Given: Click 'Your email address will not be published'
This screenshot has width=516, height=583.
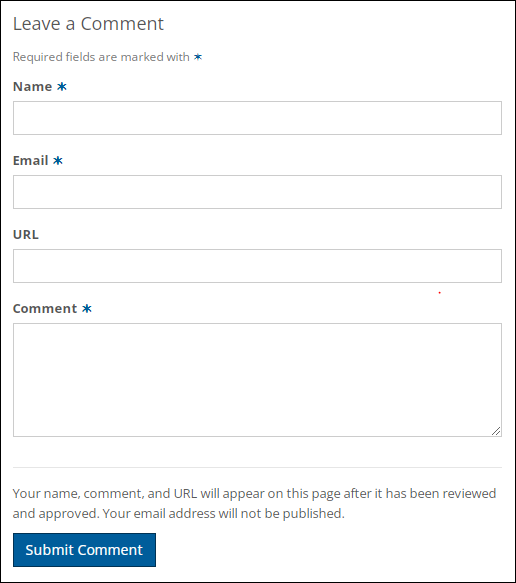Looking at the screenshot, I should tap(223, 513).
